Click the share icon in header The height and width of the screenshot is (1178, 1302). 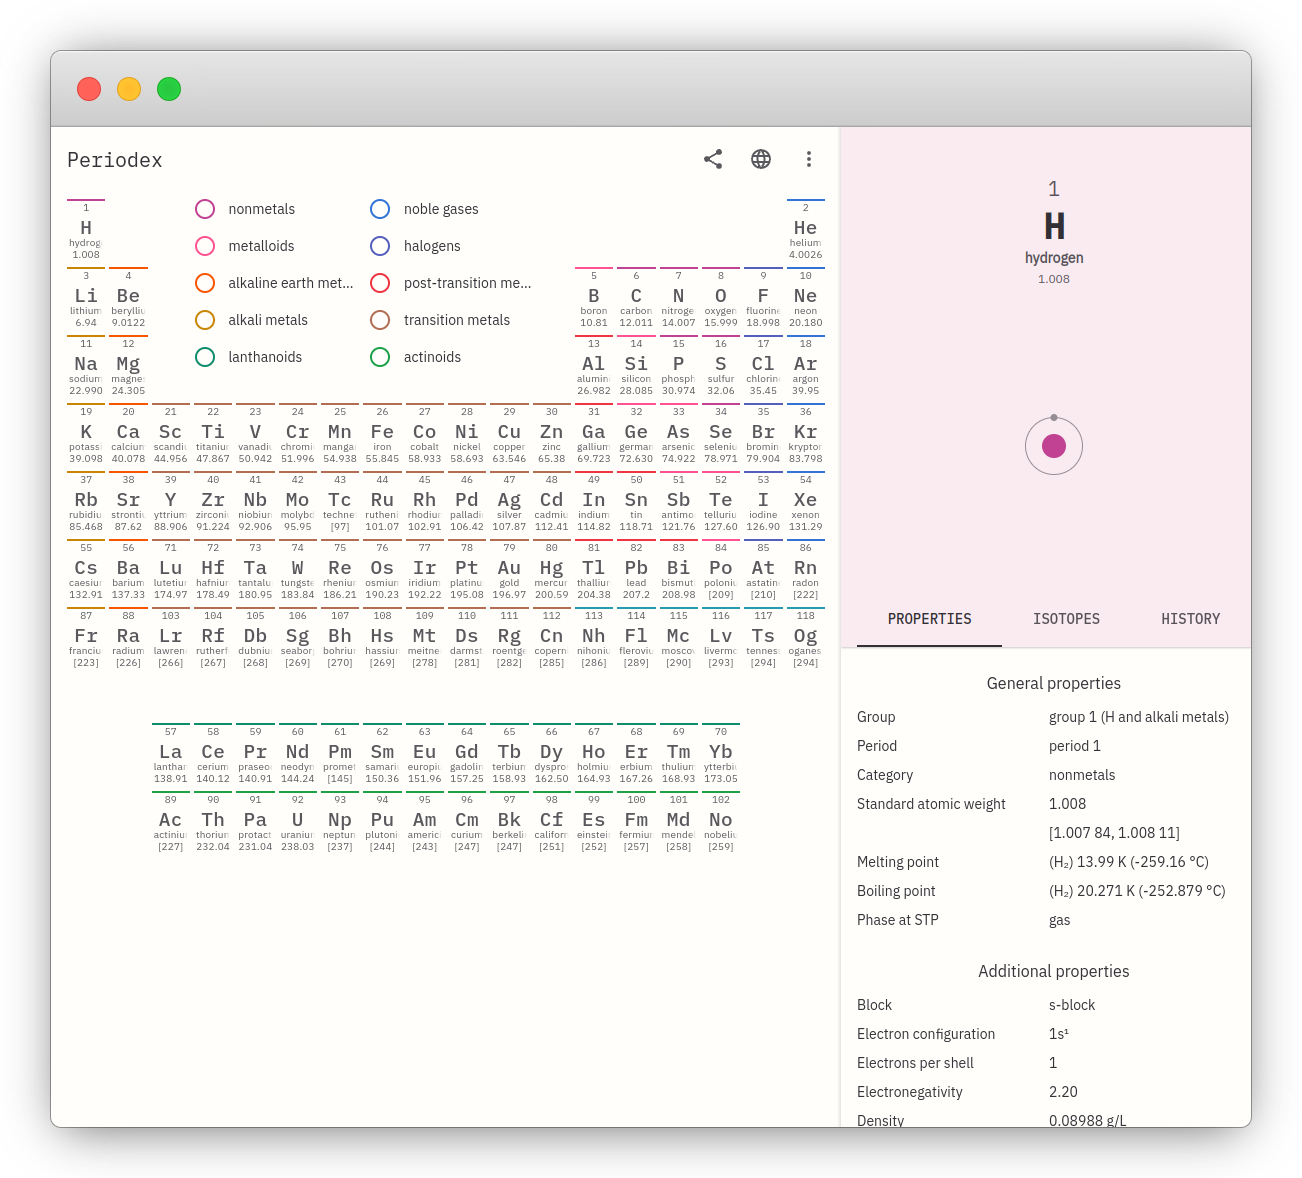[713, 159]
